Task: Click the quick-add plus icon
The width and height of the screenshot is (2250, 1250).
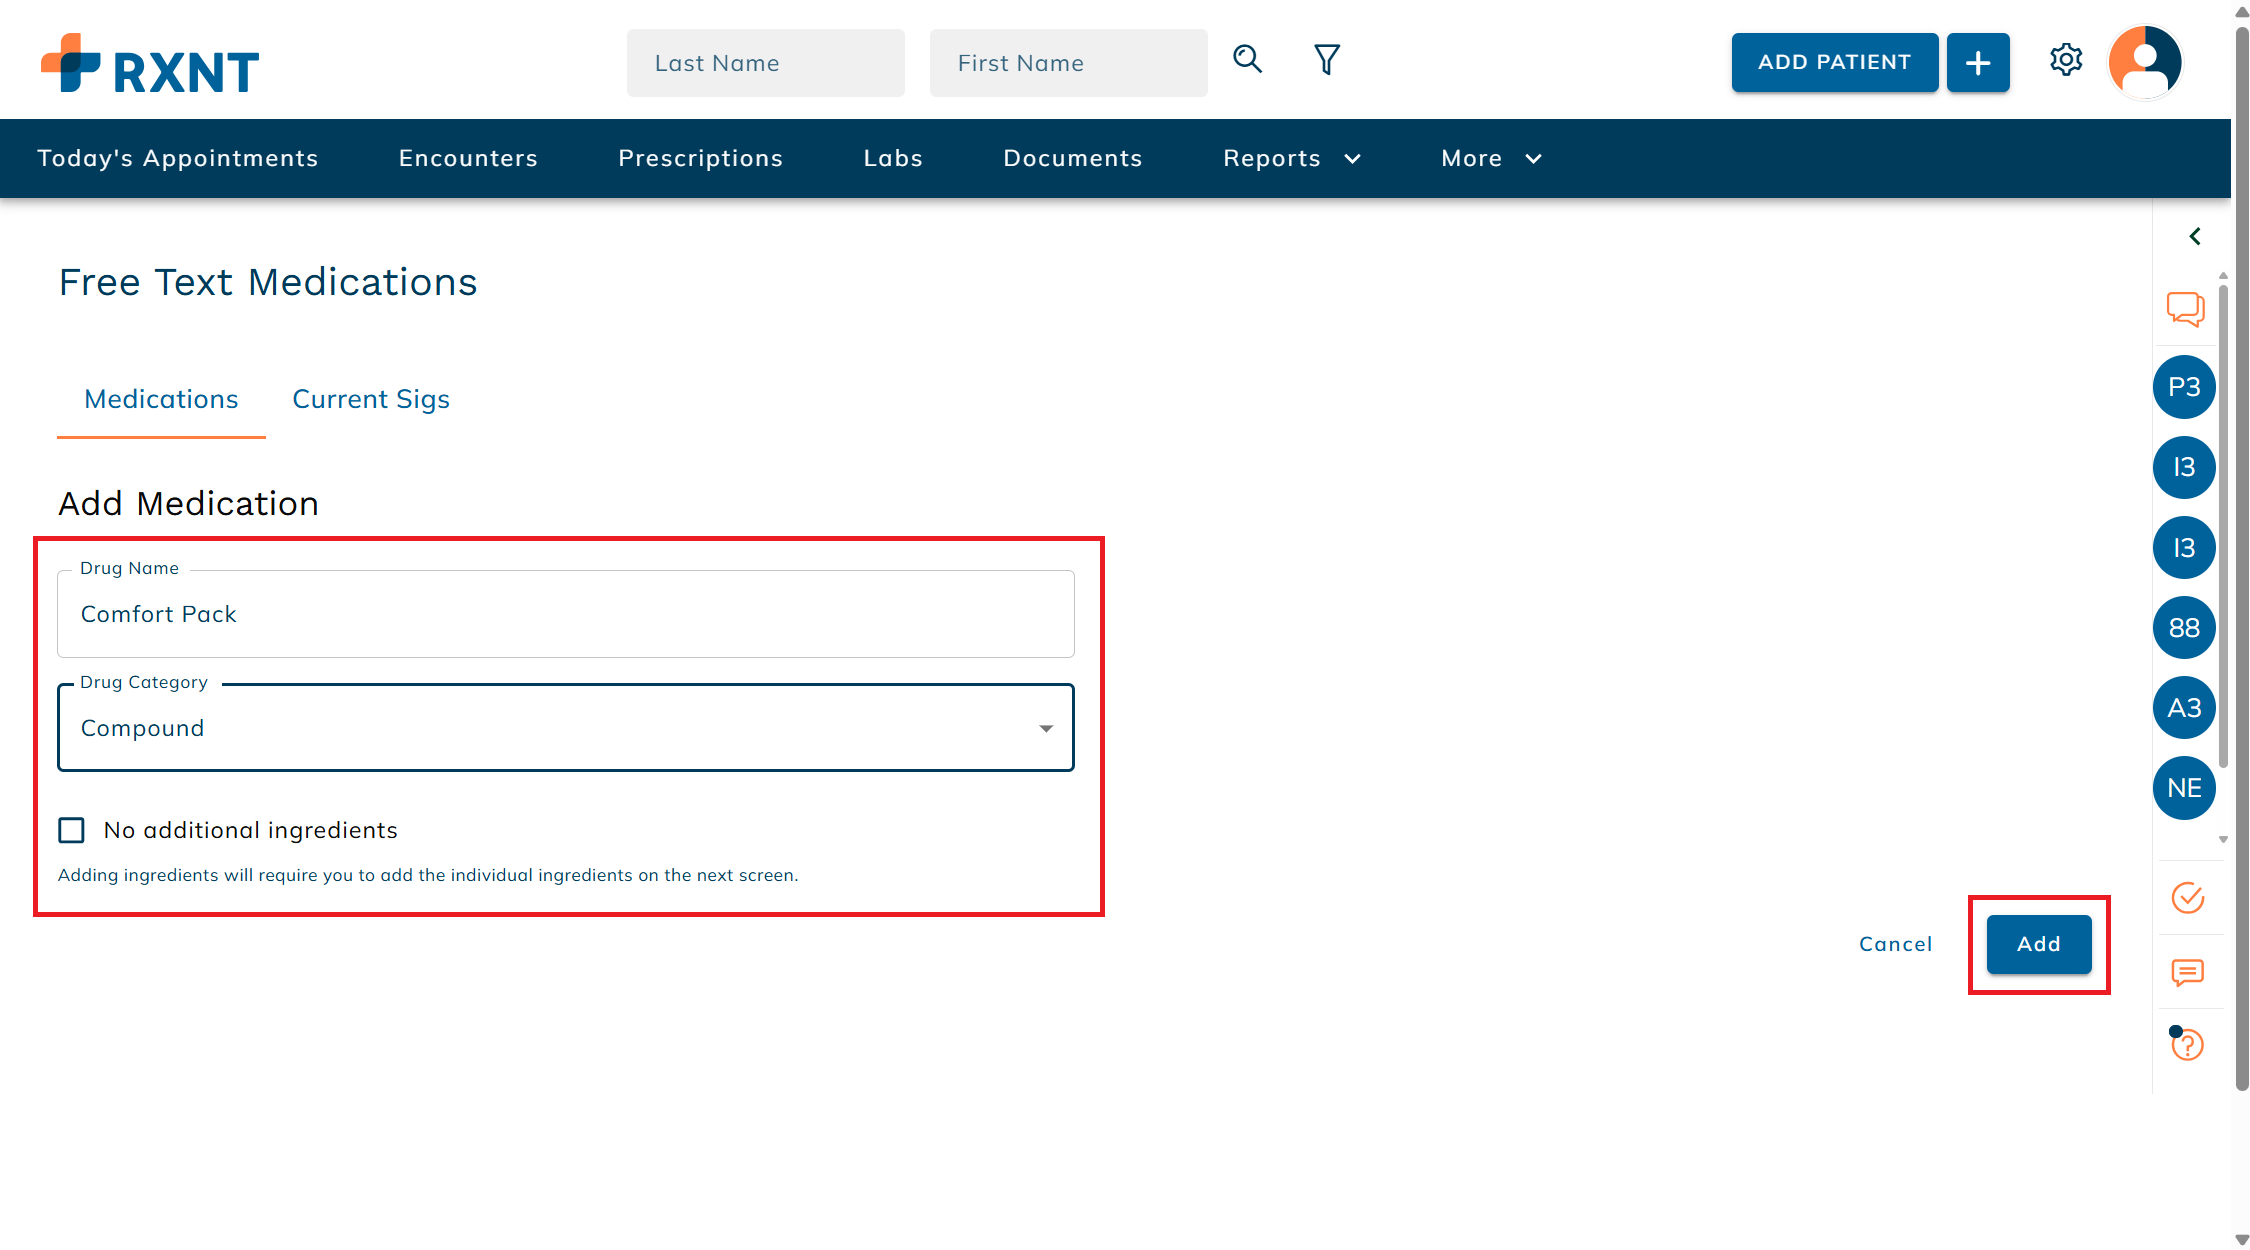Action: tap(1978, 62)
